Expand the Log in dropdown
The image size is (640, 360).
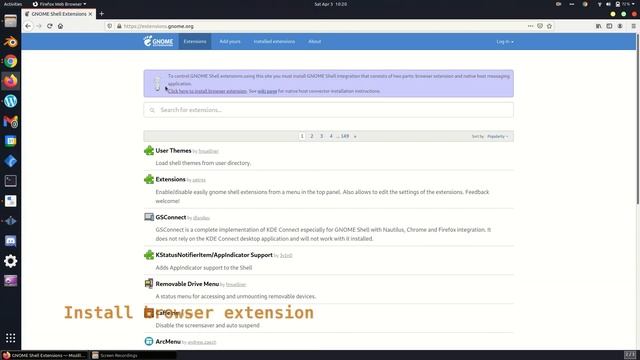click(x=505, y=42)
